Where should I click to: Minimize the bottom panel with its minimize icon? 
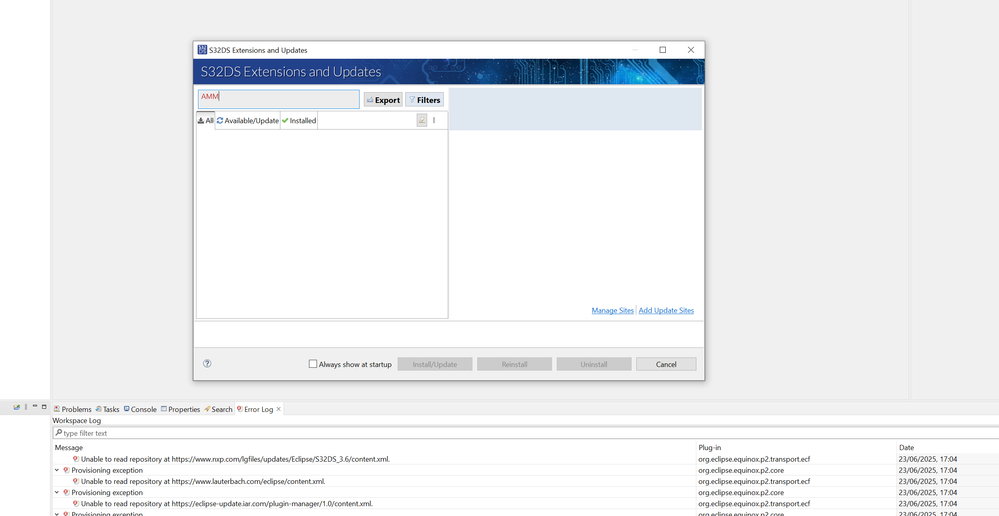35,406
